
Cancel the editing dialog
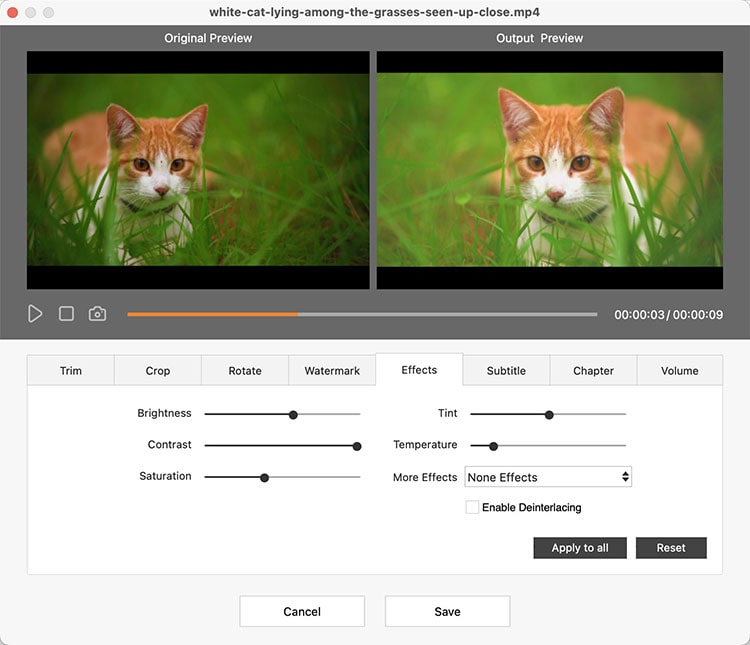click(302, 611)
